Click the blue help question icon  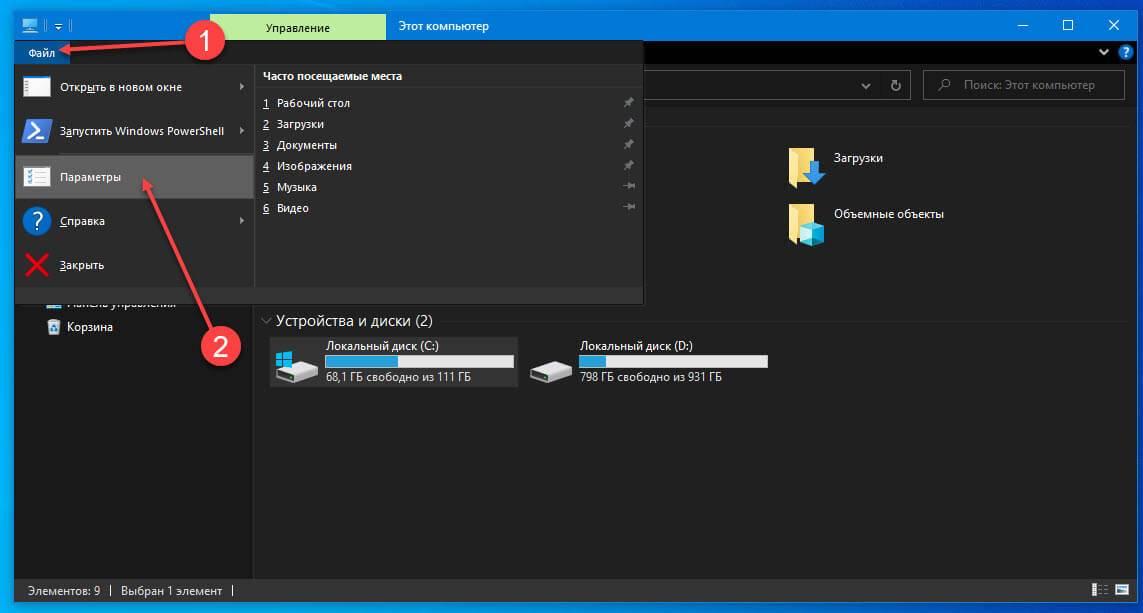click(1126, 52)
